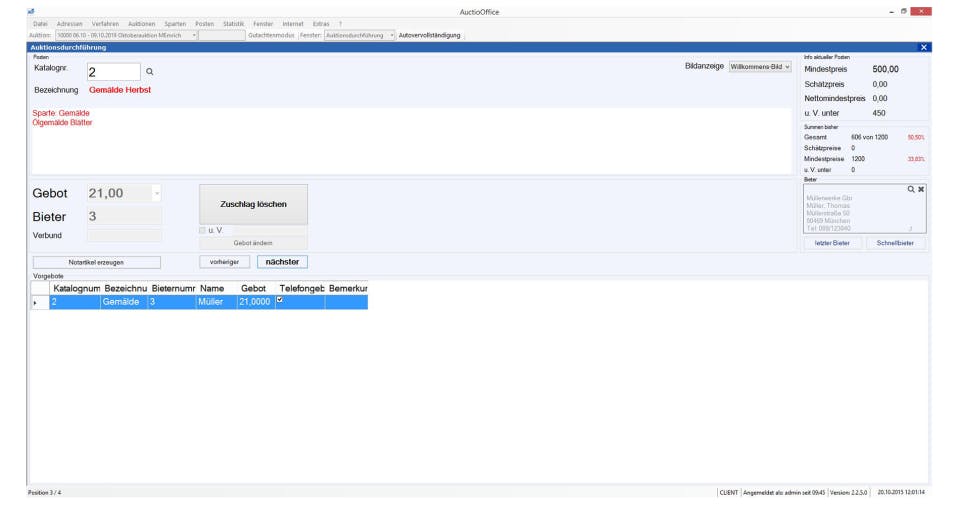The width and height of the screenshot is (960, 505).
Task: Open the Adressen menu
Action: 69,24
